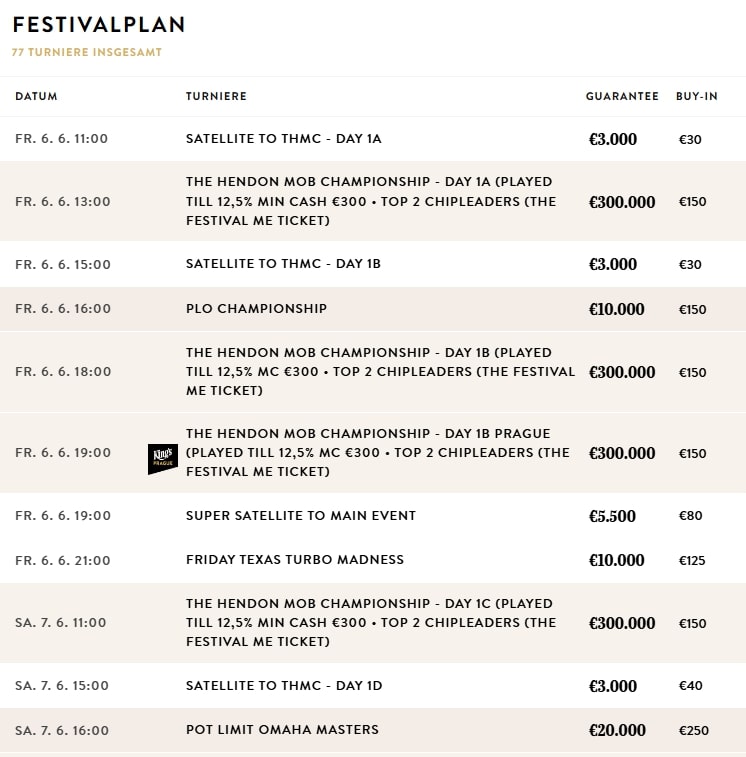Click the €20.000 guarantee amount
The image size is (746, 757).
(617, 730)
